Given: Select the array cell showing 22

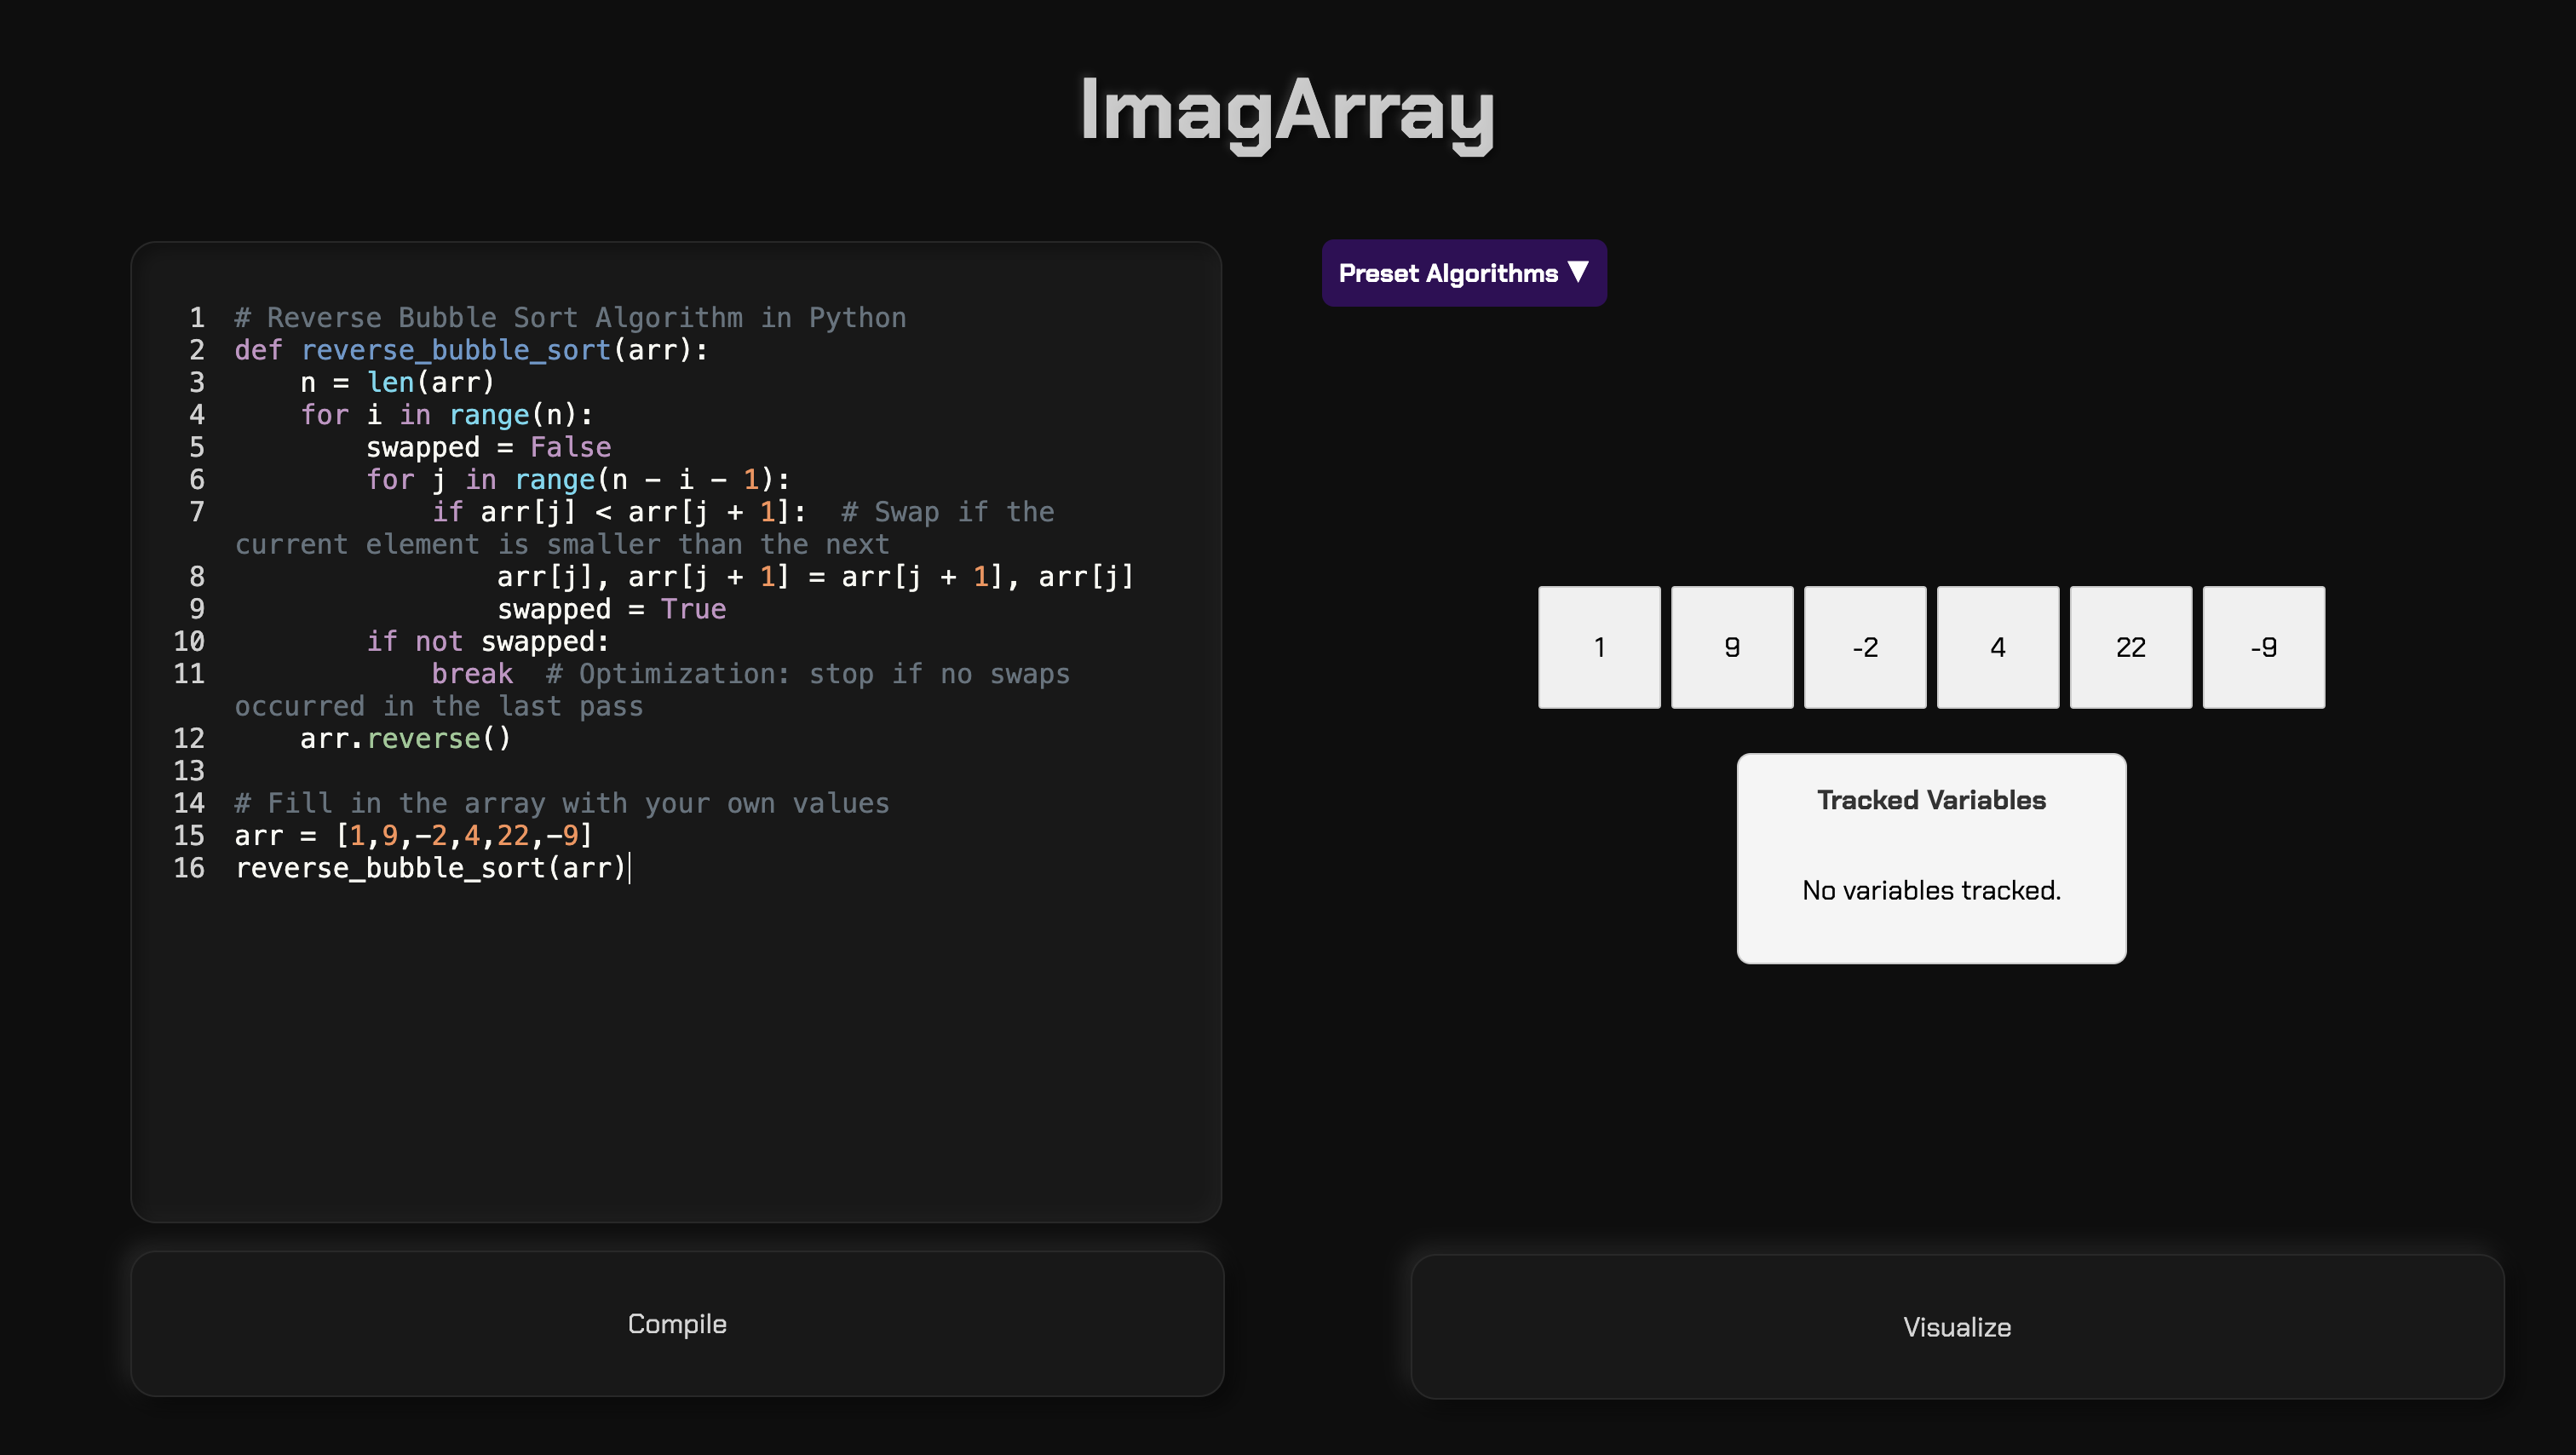Looking at the screenshot, I should point(2130,647).
